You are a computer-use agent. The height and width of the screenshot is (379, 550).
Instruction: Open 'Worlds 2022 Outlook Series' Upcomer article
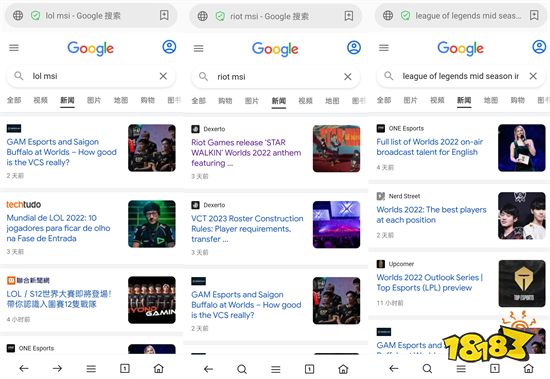(430, 282)
